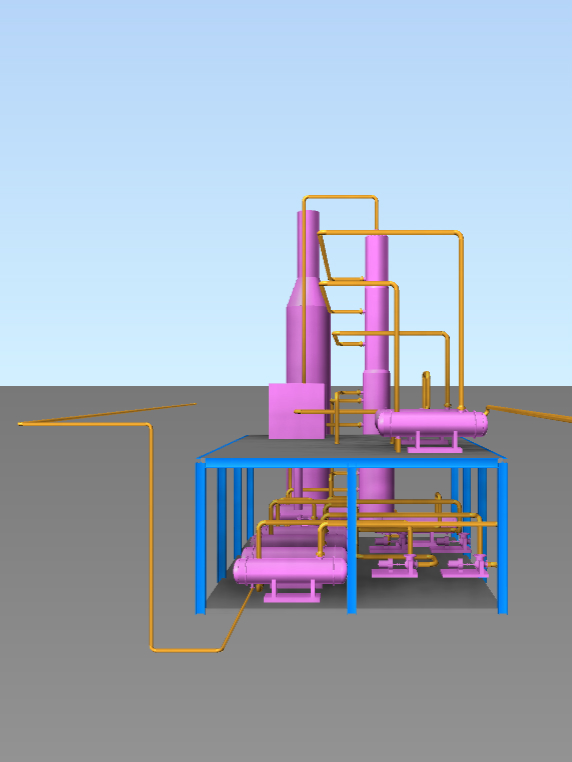This screenshot has height=762, width=572.
Task: Click the orange pipe loop above the tall column
Action: pos(340,197)
